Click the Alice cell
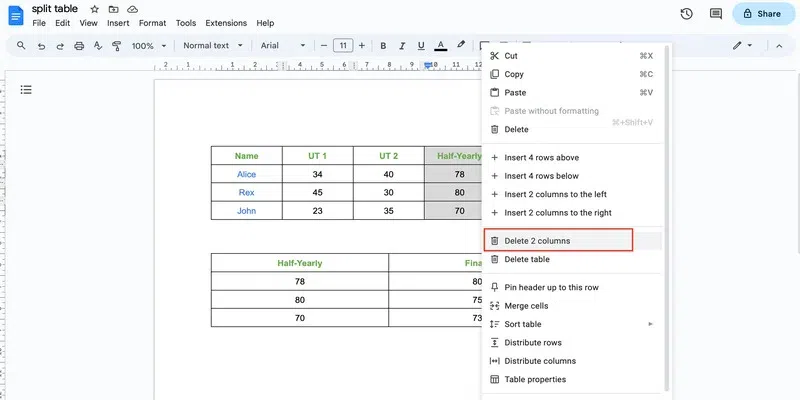The image size is (800, 400). (246, 174)
